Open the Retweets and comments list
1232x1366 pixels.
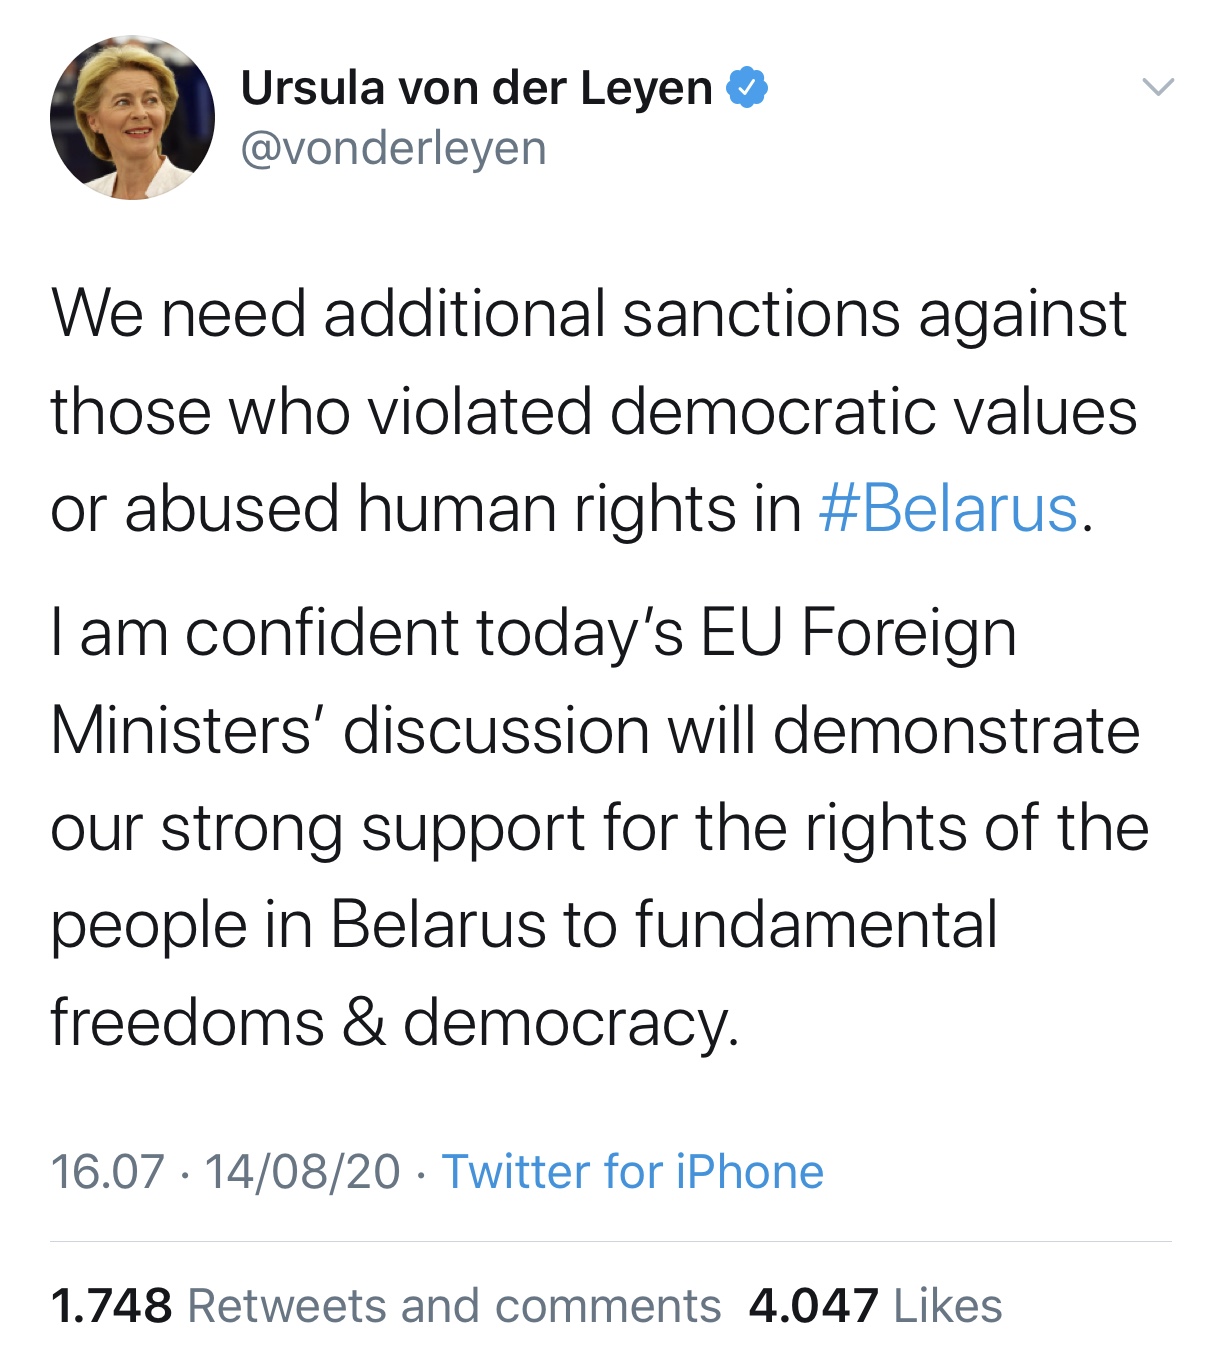[x=454, y=1306]
